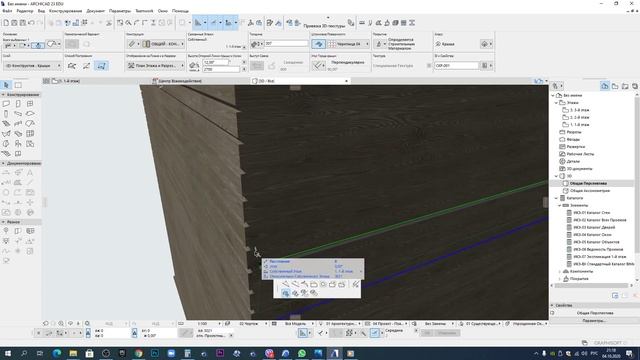Select the Wall tool
640x360 pixels.
tap(6, 104)
